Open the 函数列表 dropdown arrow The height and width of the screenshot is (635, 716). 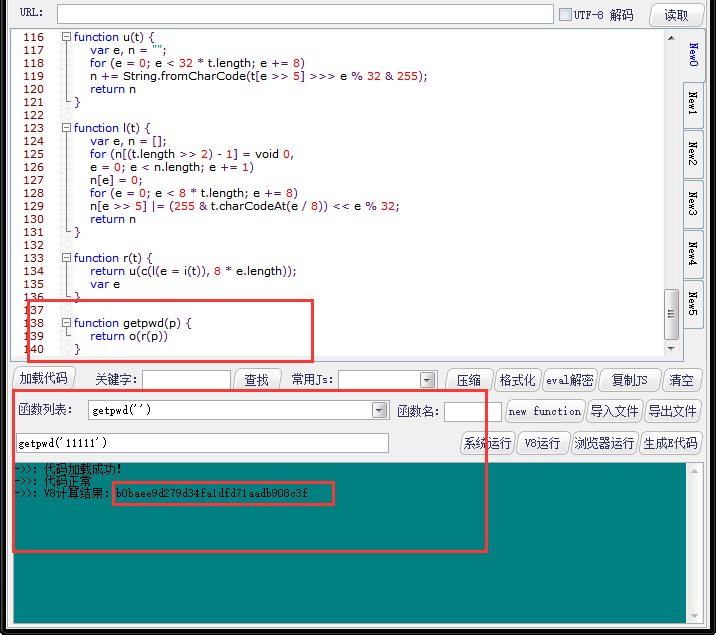click(x=379, y=410)
